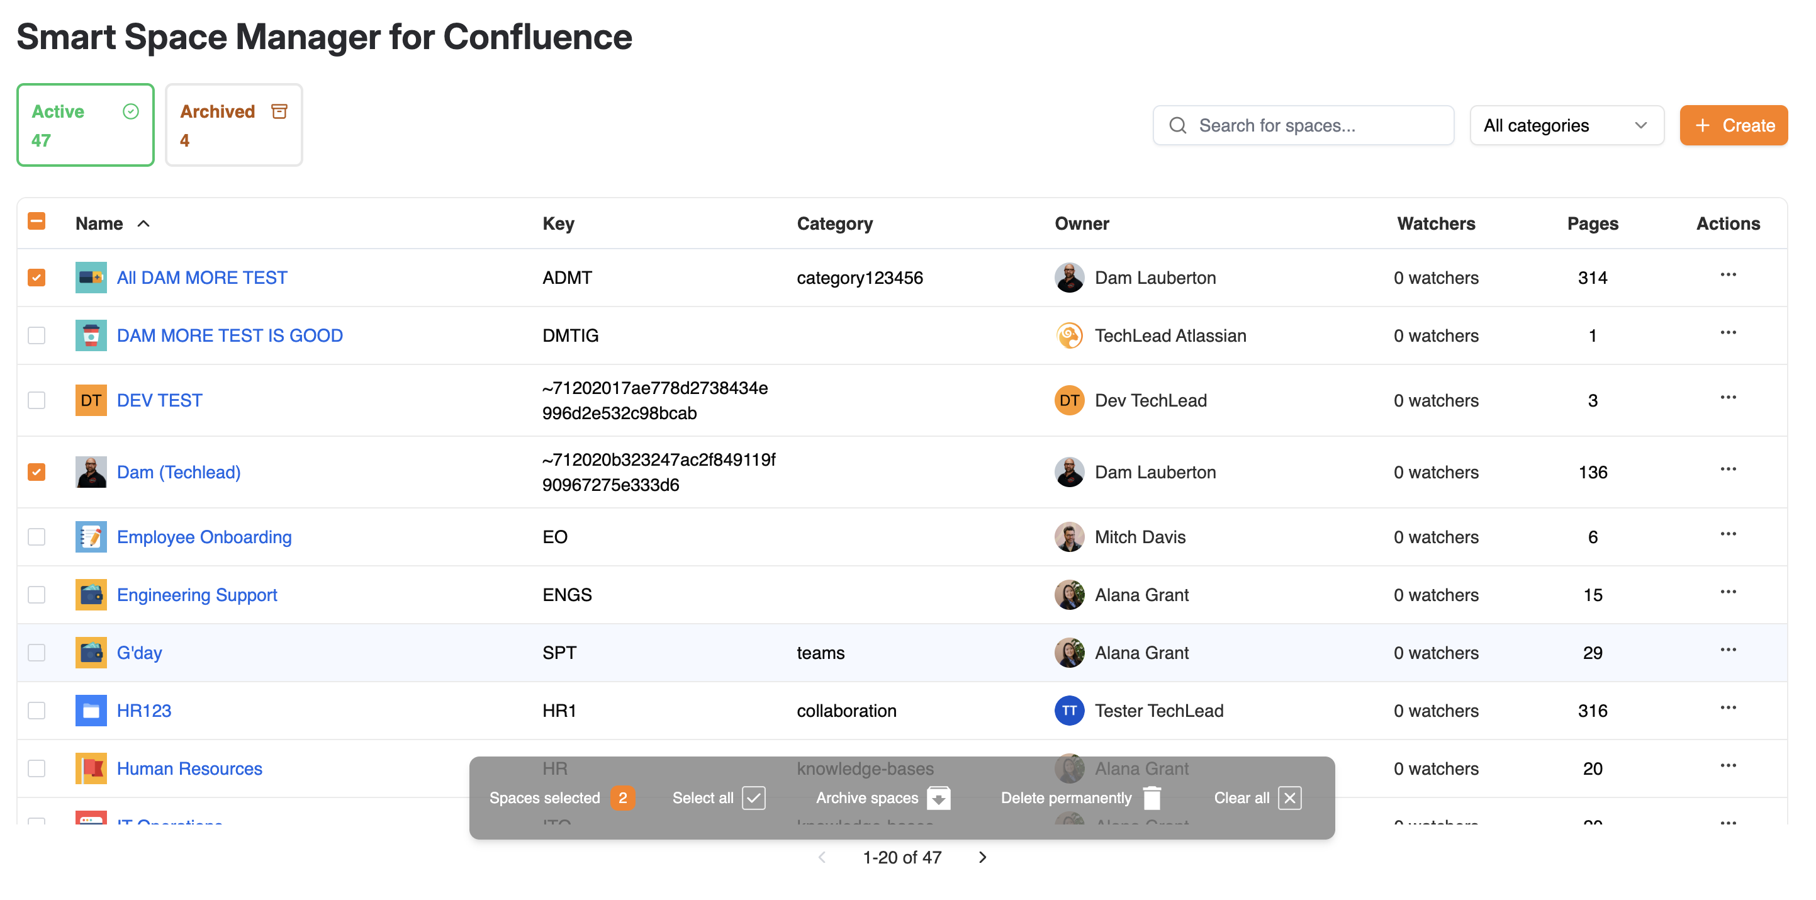Open the All categories dropdown
The height and width of the screenshot is (900, 1816).
pos(1566,126)
